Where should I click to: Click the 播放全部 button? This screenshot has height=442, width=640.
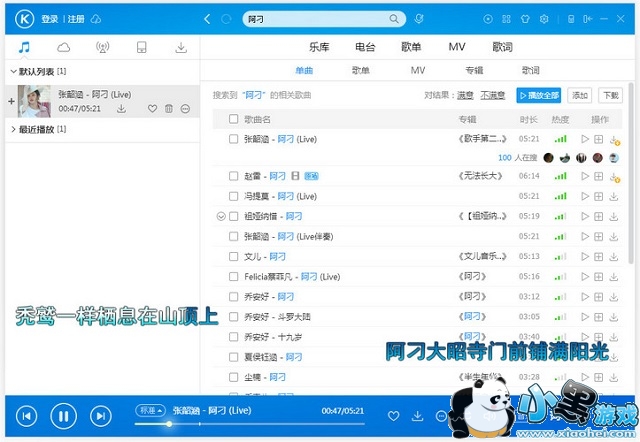tap(538, 95)
